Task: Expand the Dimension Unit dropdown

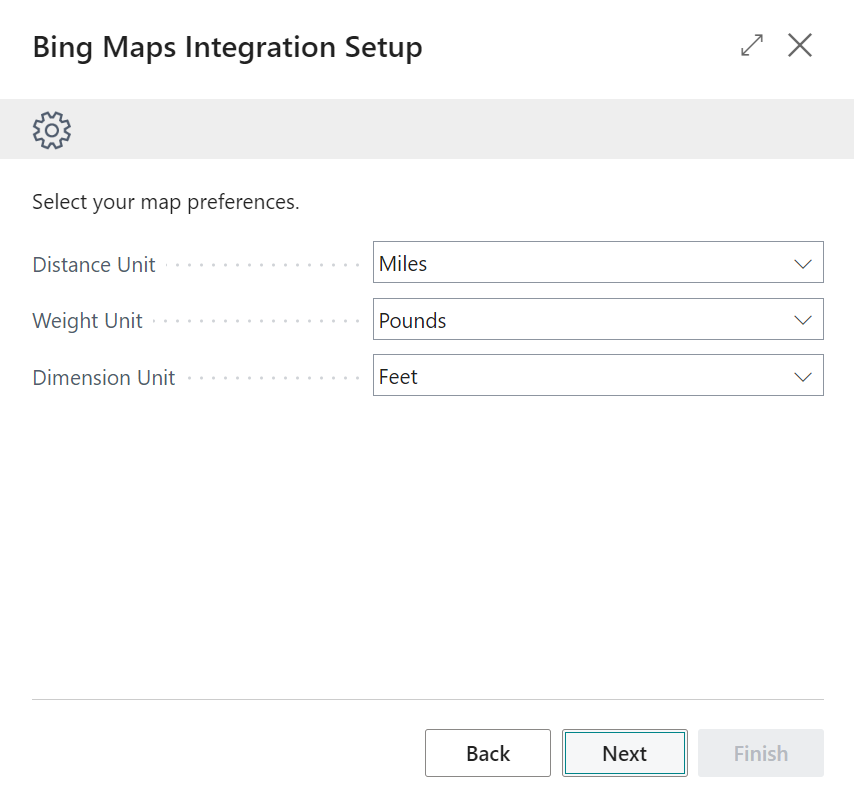Action: 803,375
